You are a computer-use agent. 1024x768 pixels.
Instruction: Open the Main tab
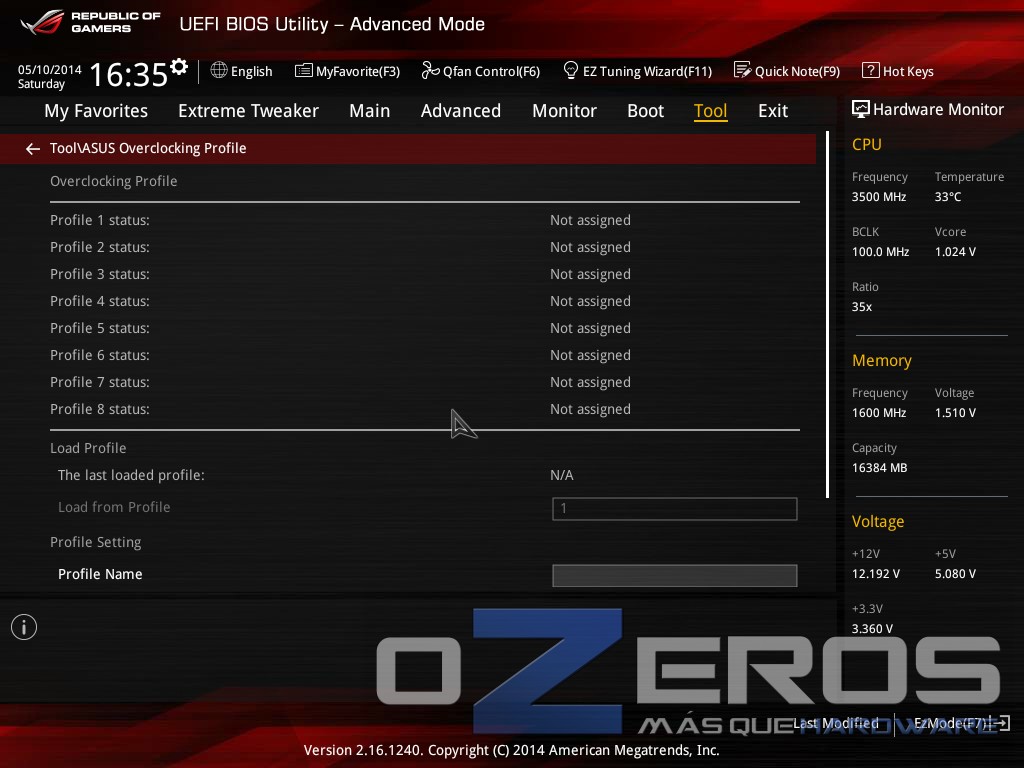pos(370,111)
